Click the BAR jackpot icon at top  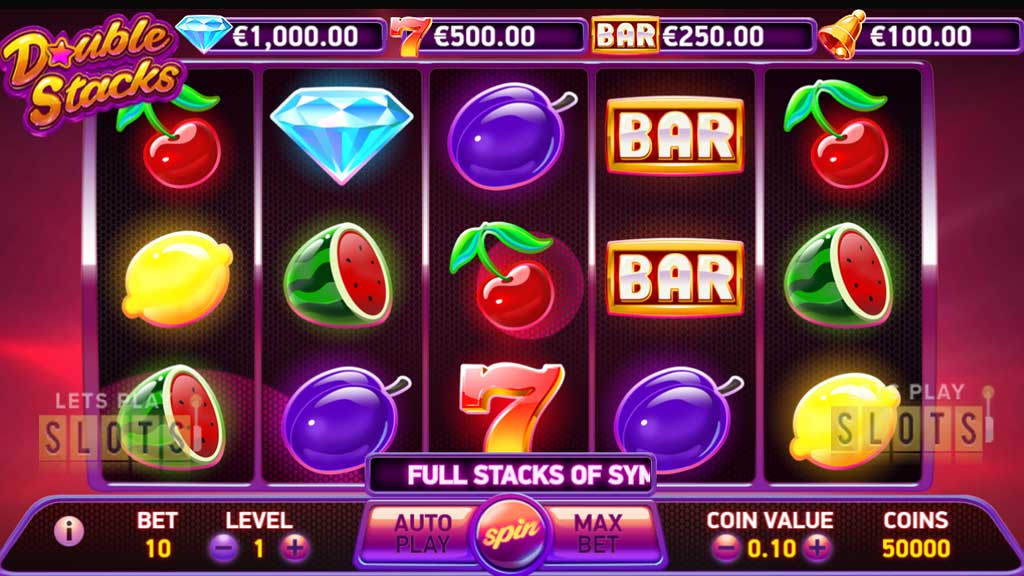pos(625,35)
